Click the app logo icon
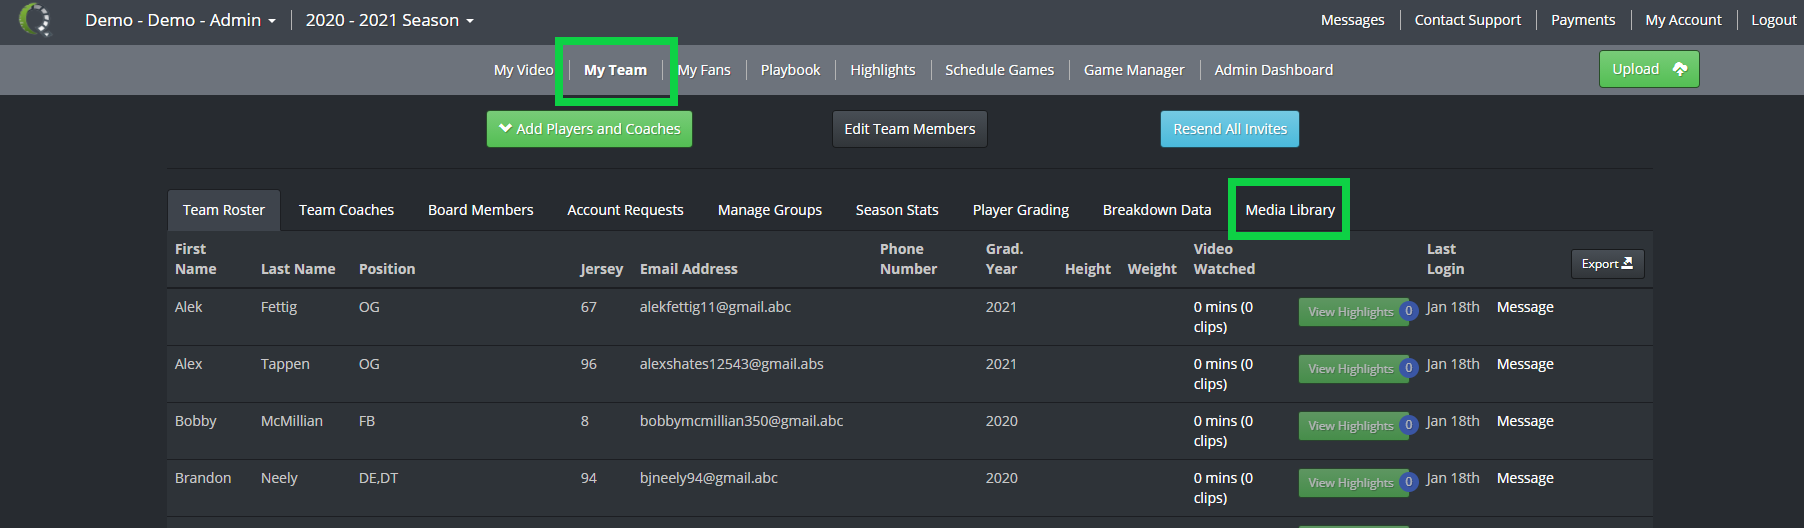Viewport: 1804px width, 528px height. click(35, 19)
